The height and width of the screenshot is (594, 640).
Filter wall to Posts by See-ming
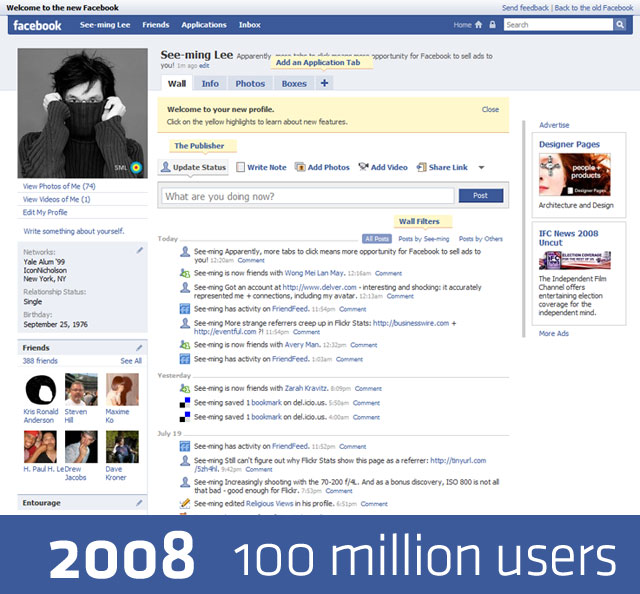click(x=423, y=239)
